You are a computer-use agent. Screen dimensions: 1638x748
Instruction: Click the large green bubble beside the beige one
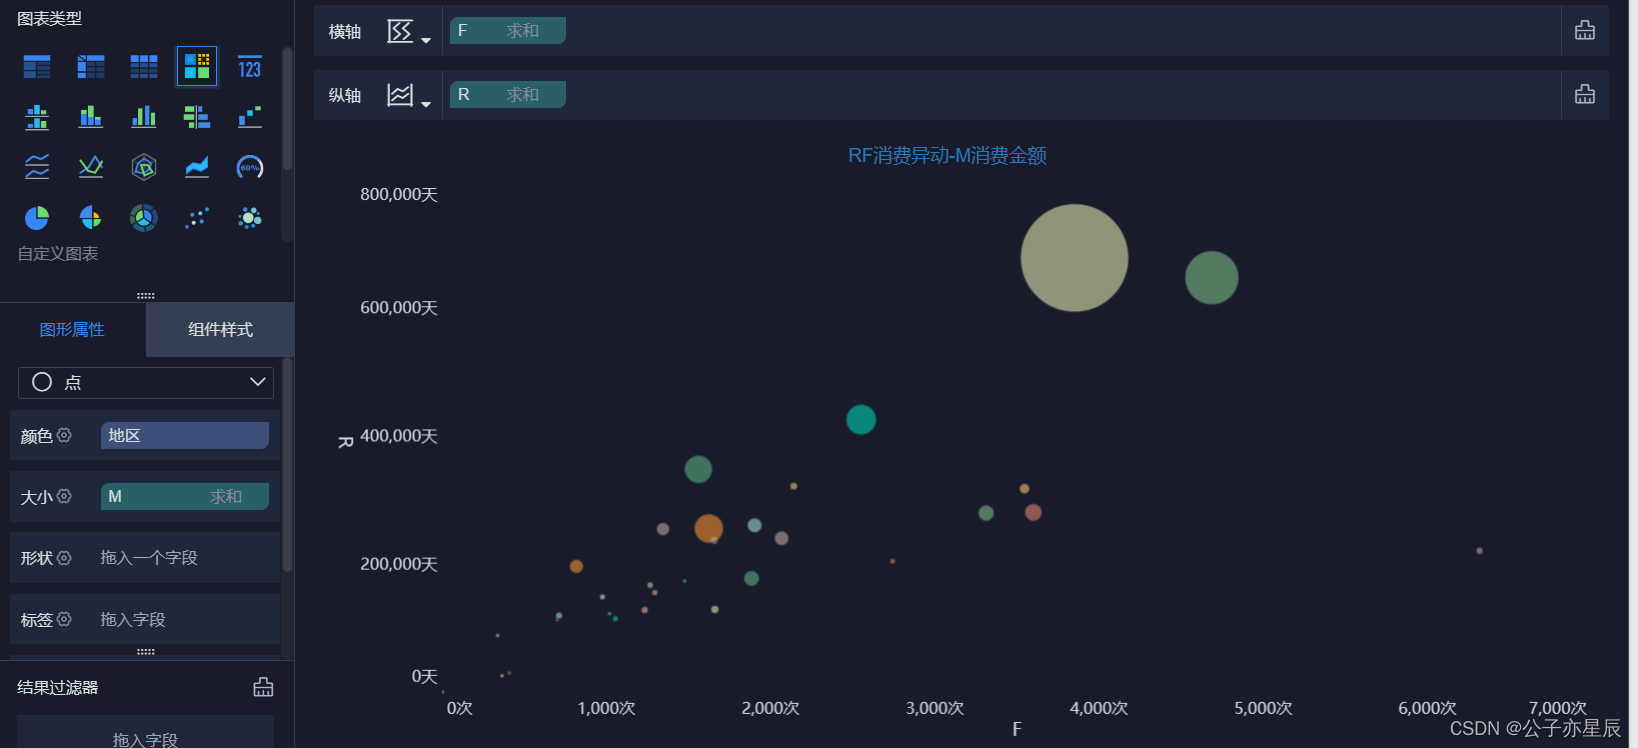[1211, 278]
